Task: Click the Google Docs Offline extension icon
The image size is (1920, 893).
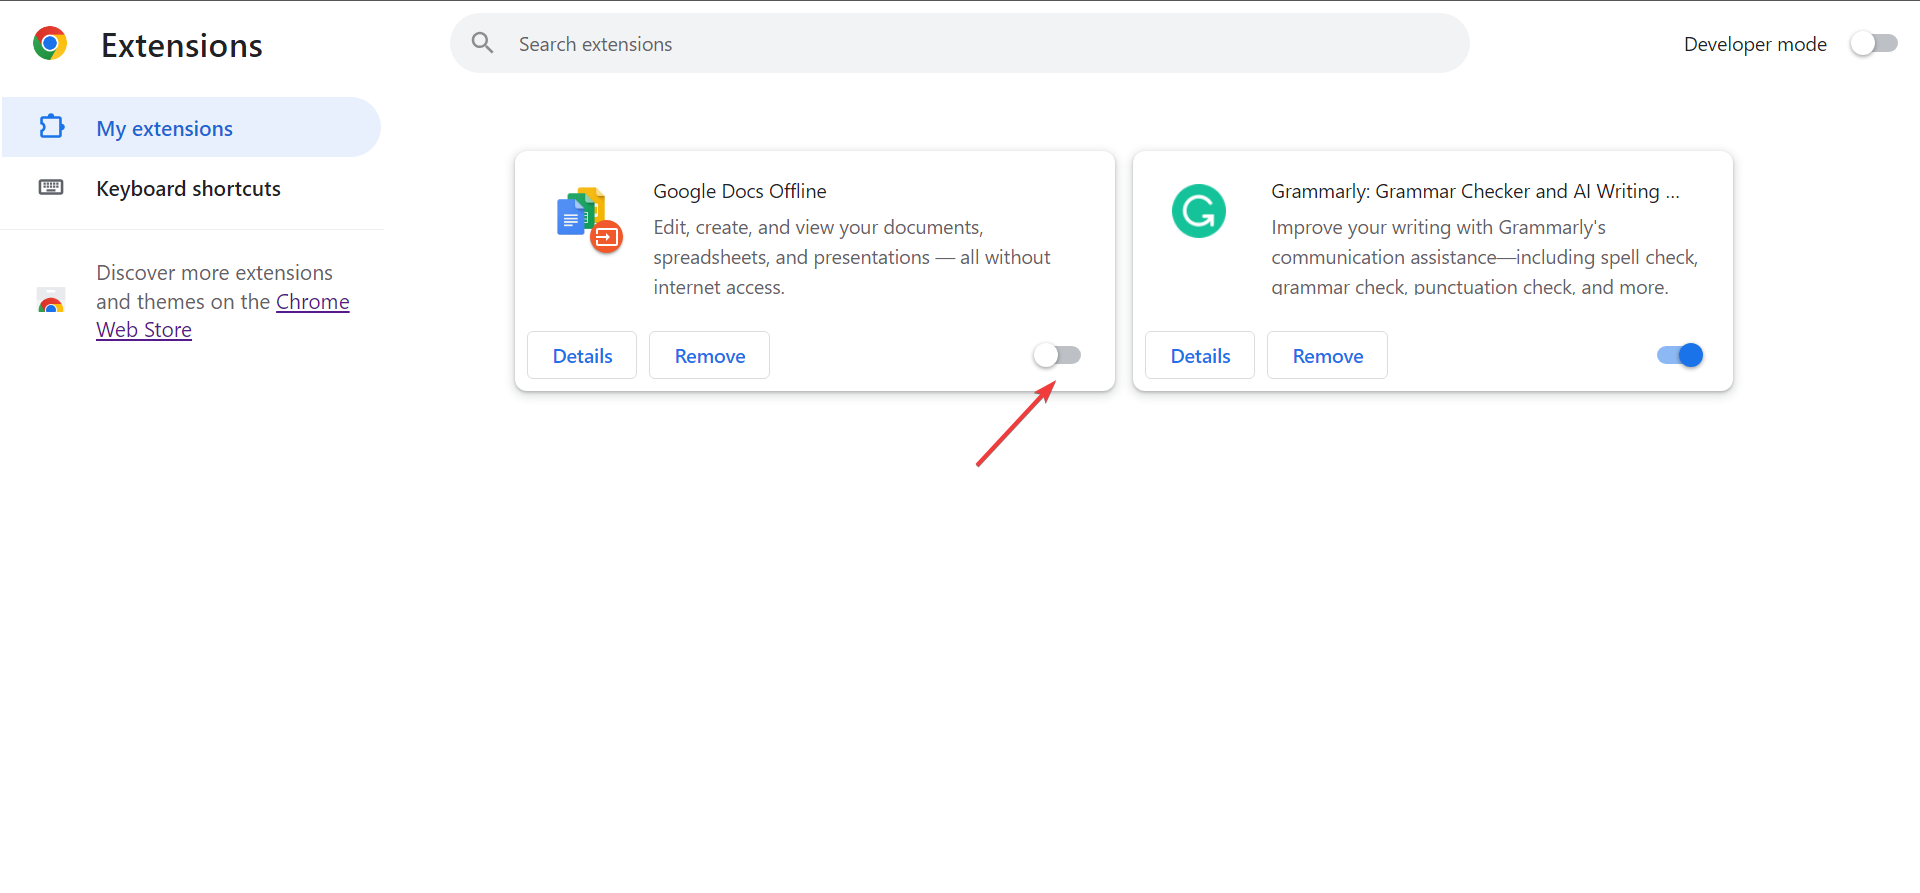Action: point(589,220)
